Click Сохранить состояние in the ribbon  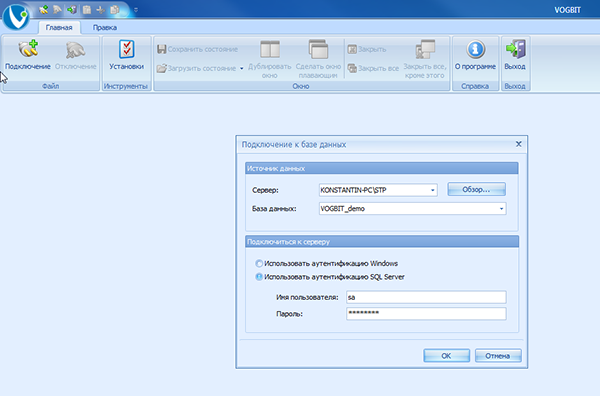point(197,49)
